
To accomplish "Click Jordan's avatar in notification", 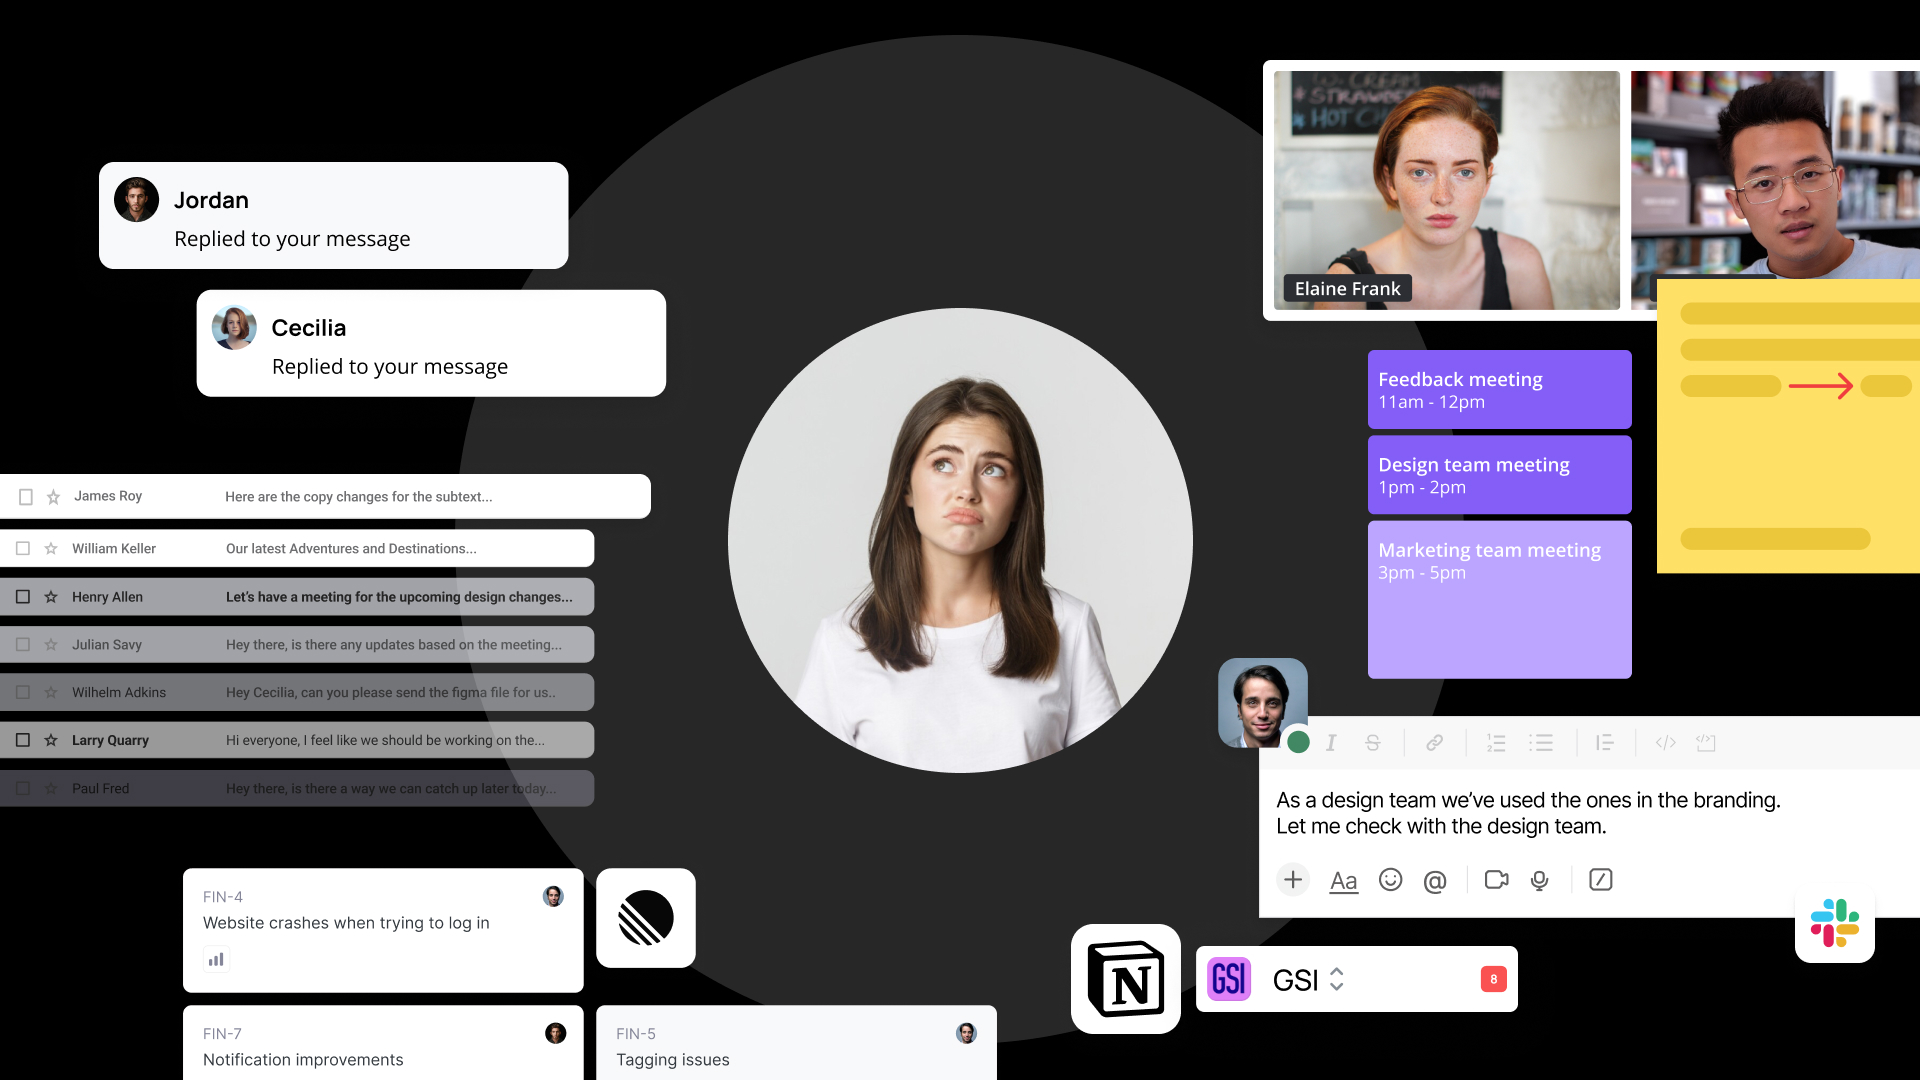I will click(x=137, y=200).
